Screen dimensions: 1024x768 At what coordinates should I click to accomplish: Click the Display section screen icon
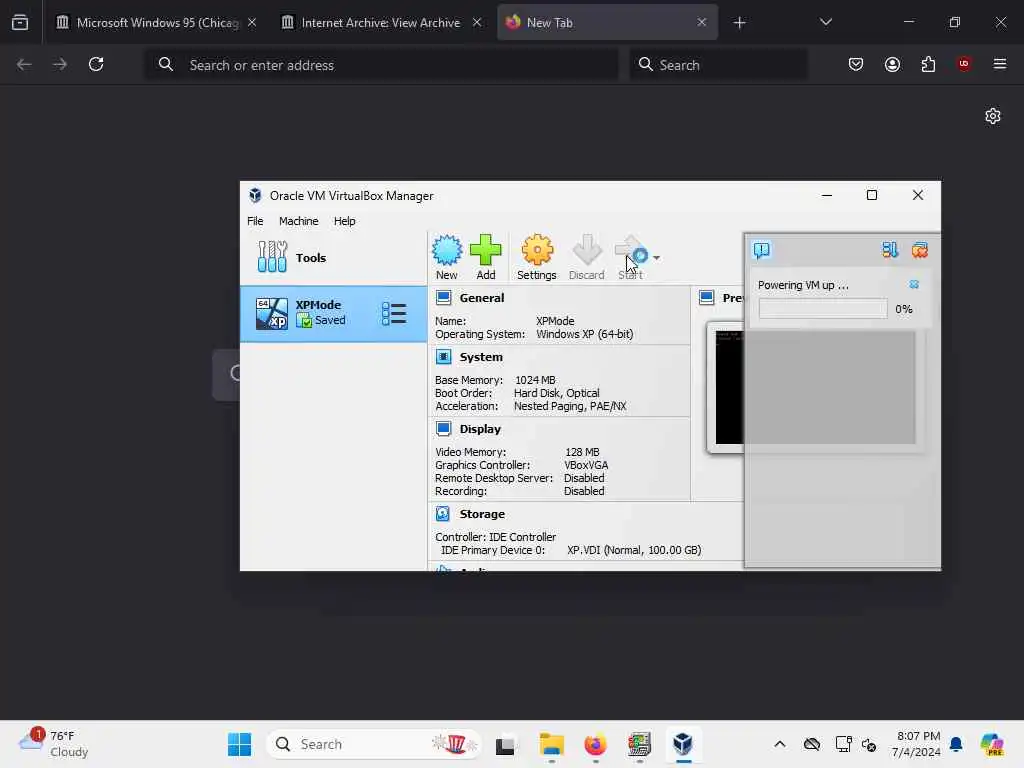[x=443, y=428]
